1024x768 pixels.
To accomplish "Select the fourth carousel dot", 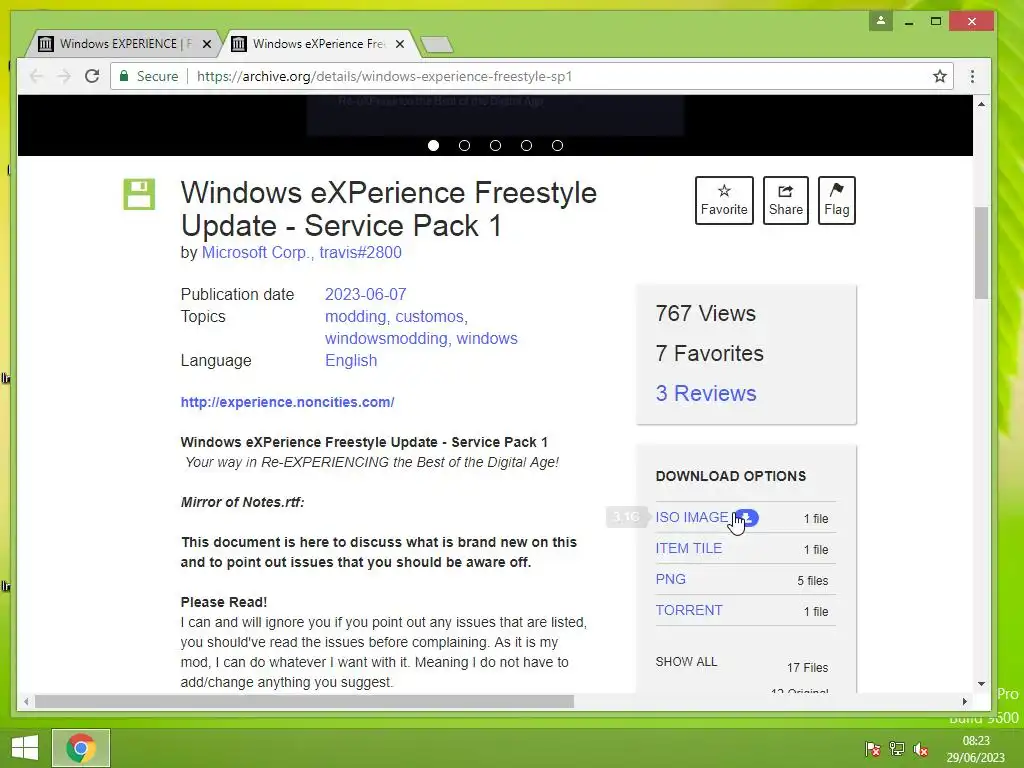I will pyautogui.click(x=526, y=145).
